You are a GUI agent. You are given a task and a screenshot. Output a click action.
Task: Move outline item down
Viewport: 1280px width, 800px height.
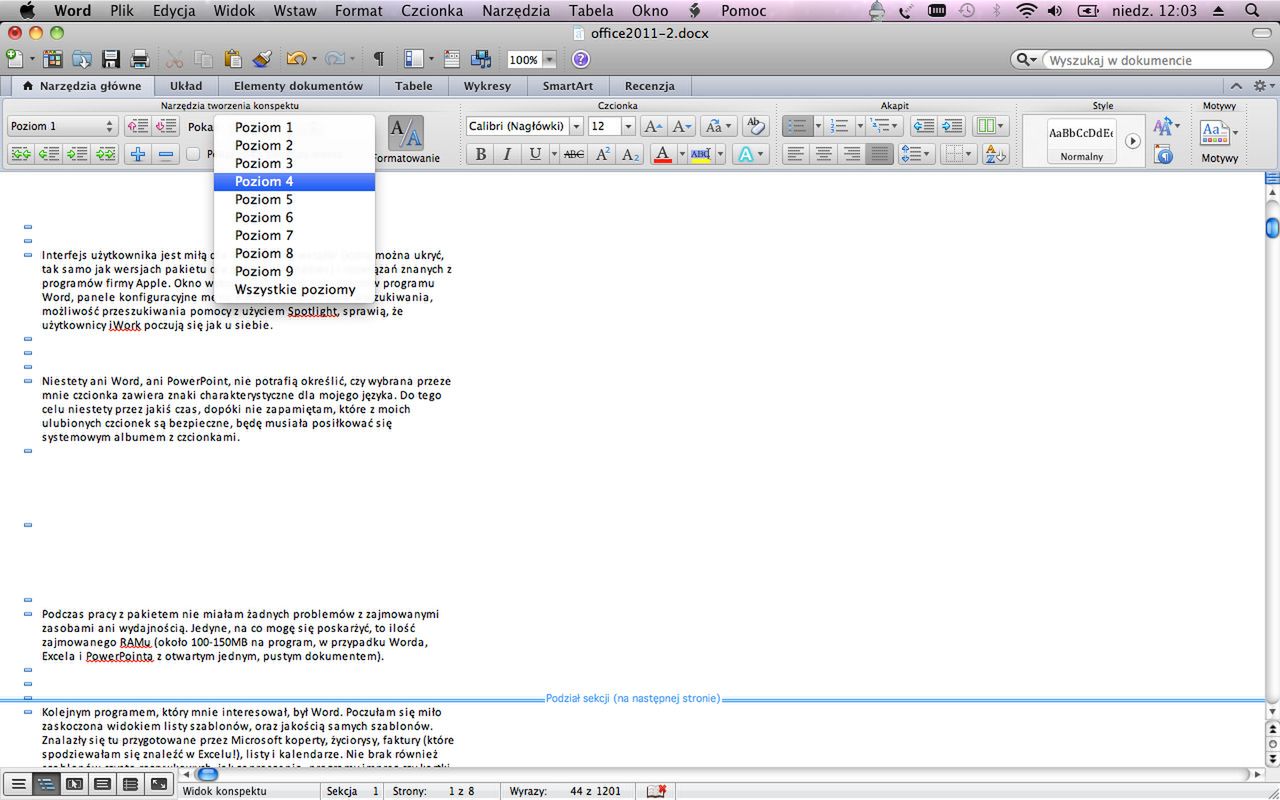[166, 126]
